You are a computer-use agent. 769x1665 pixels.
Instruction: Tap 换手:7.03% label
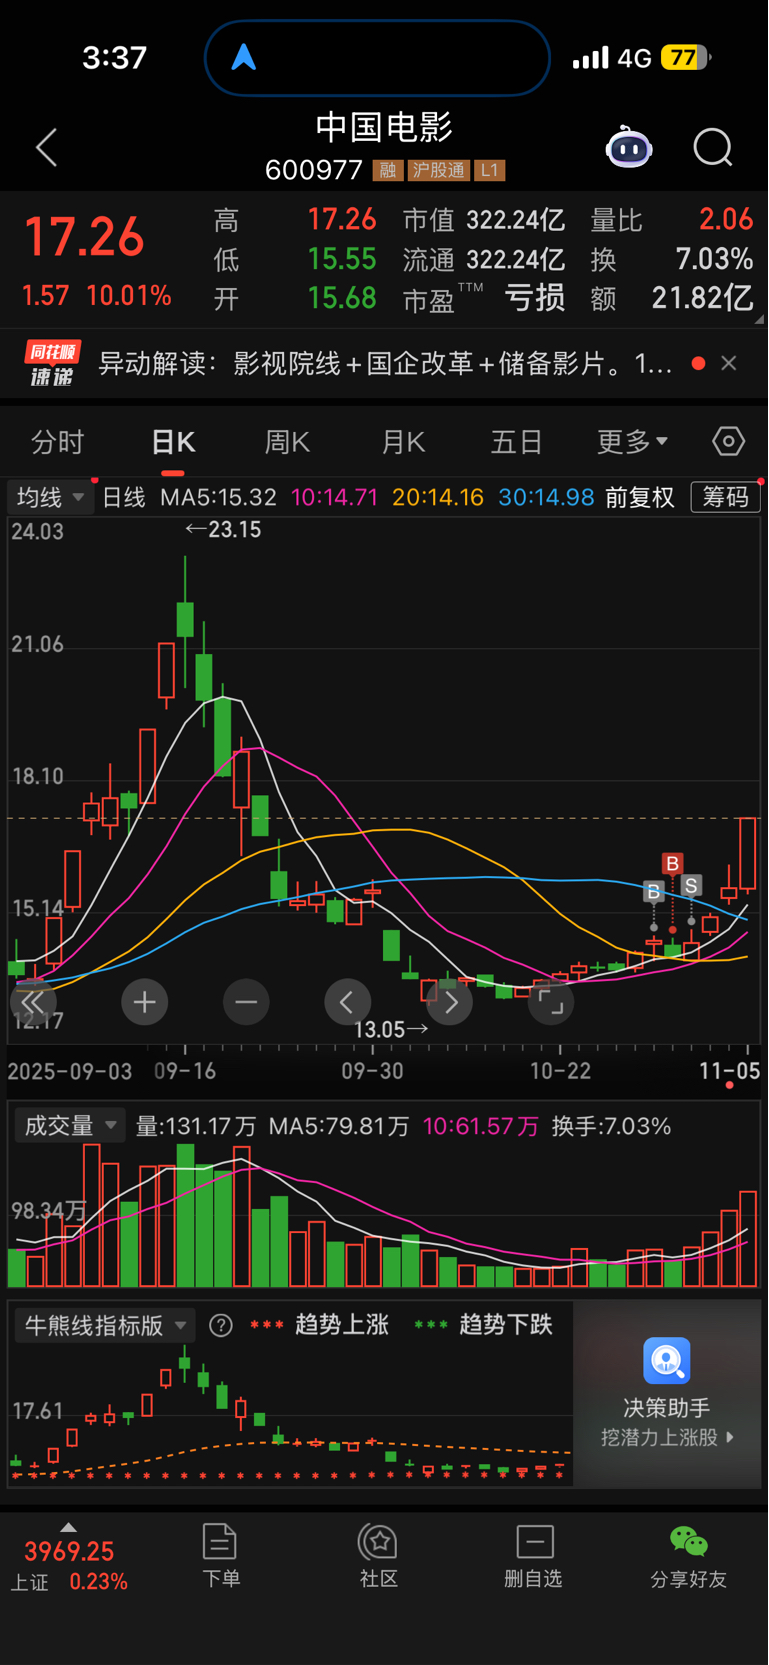tap(611, 1126)
